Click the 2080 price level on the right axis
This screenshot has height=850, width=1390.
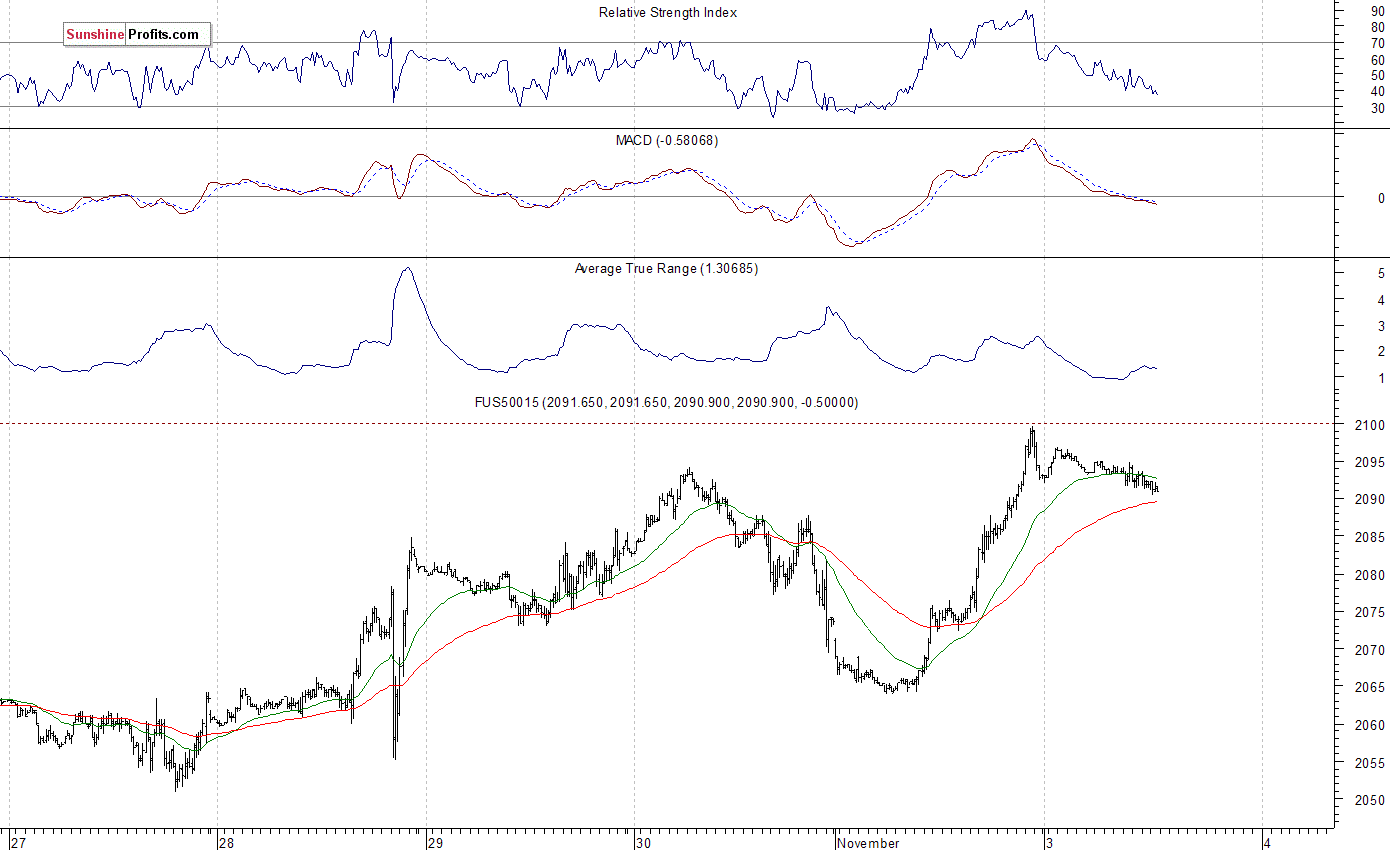click(x=1371, y=576)
